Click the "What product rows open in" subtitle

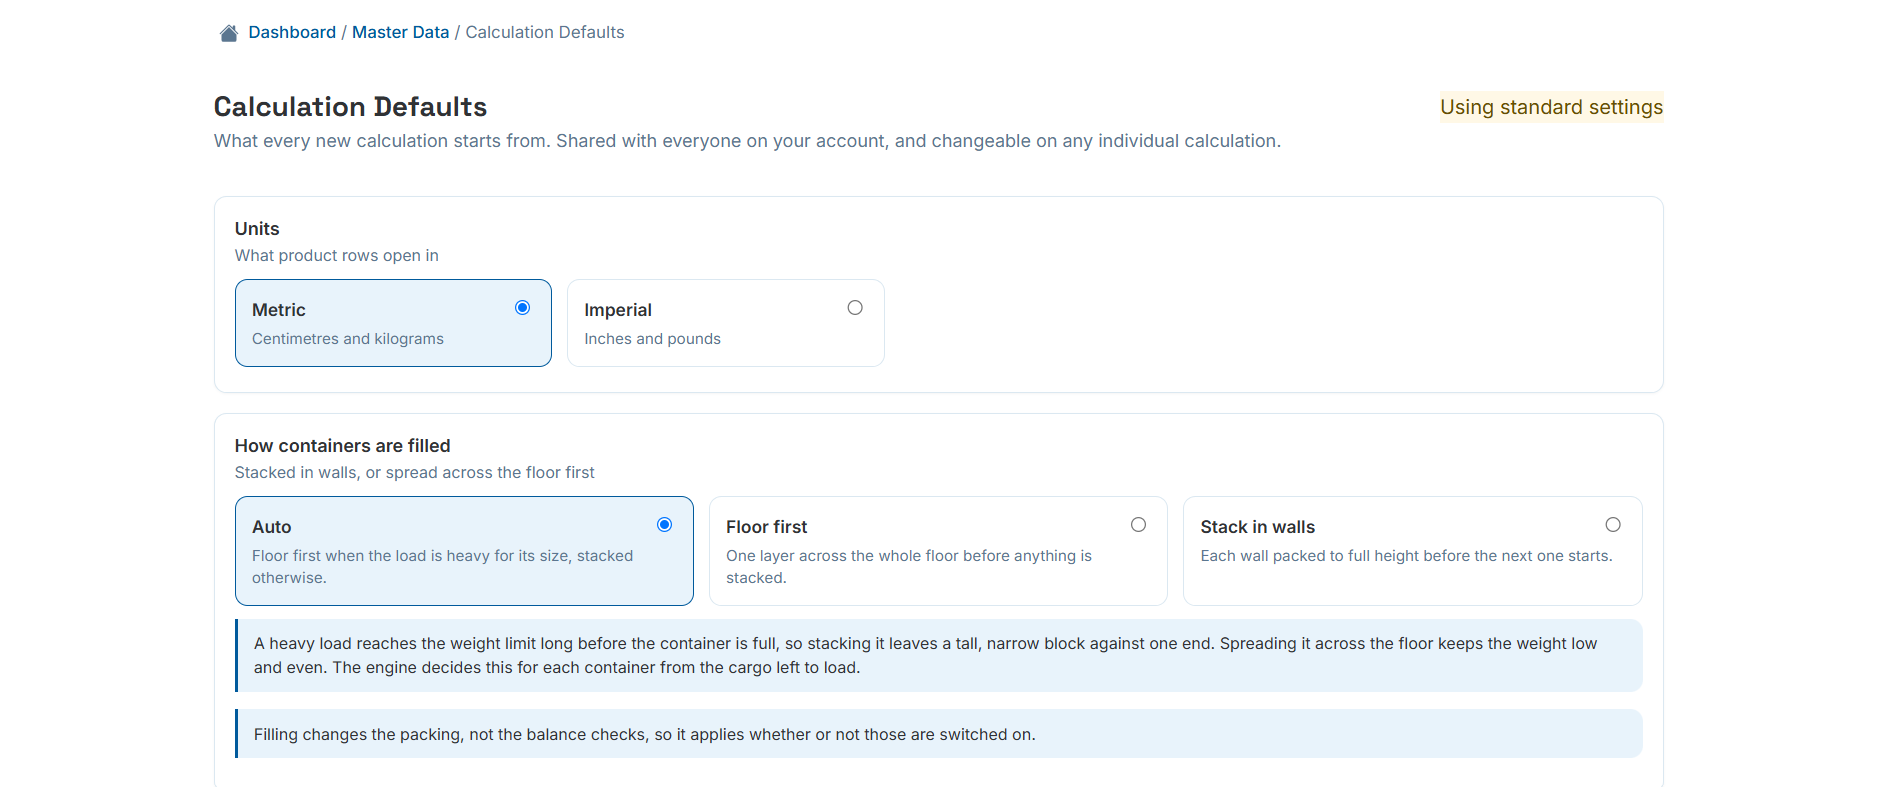[x=337, y=256]
